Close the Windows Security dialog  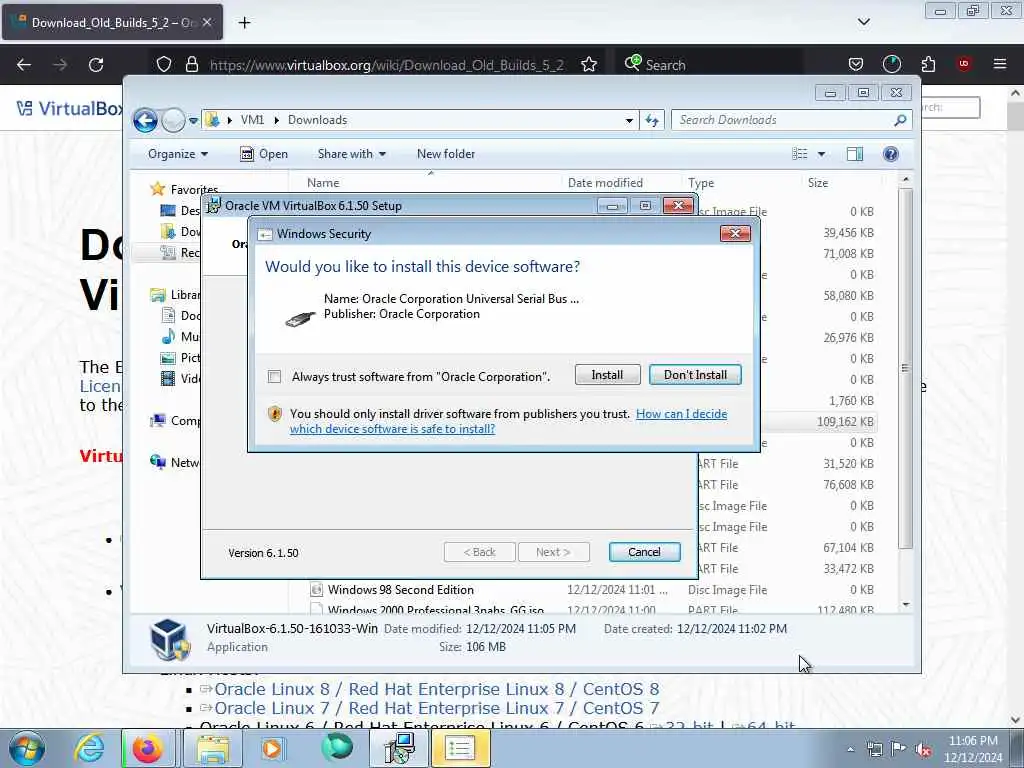pos(735,233)
